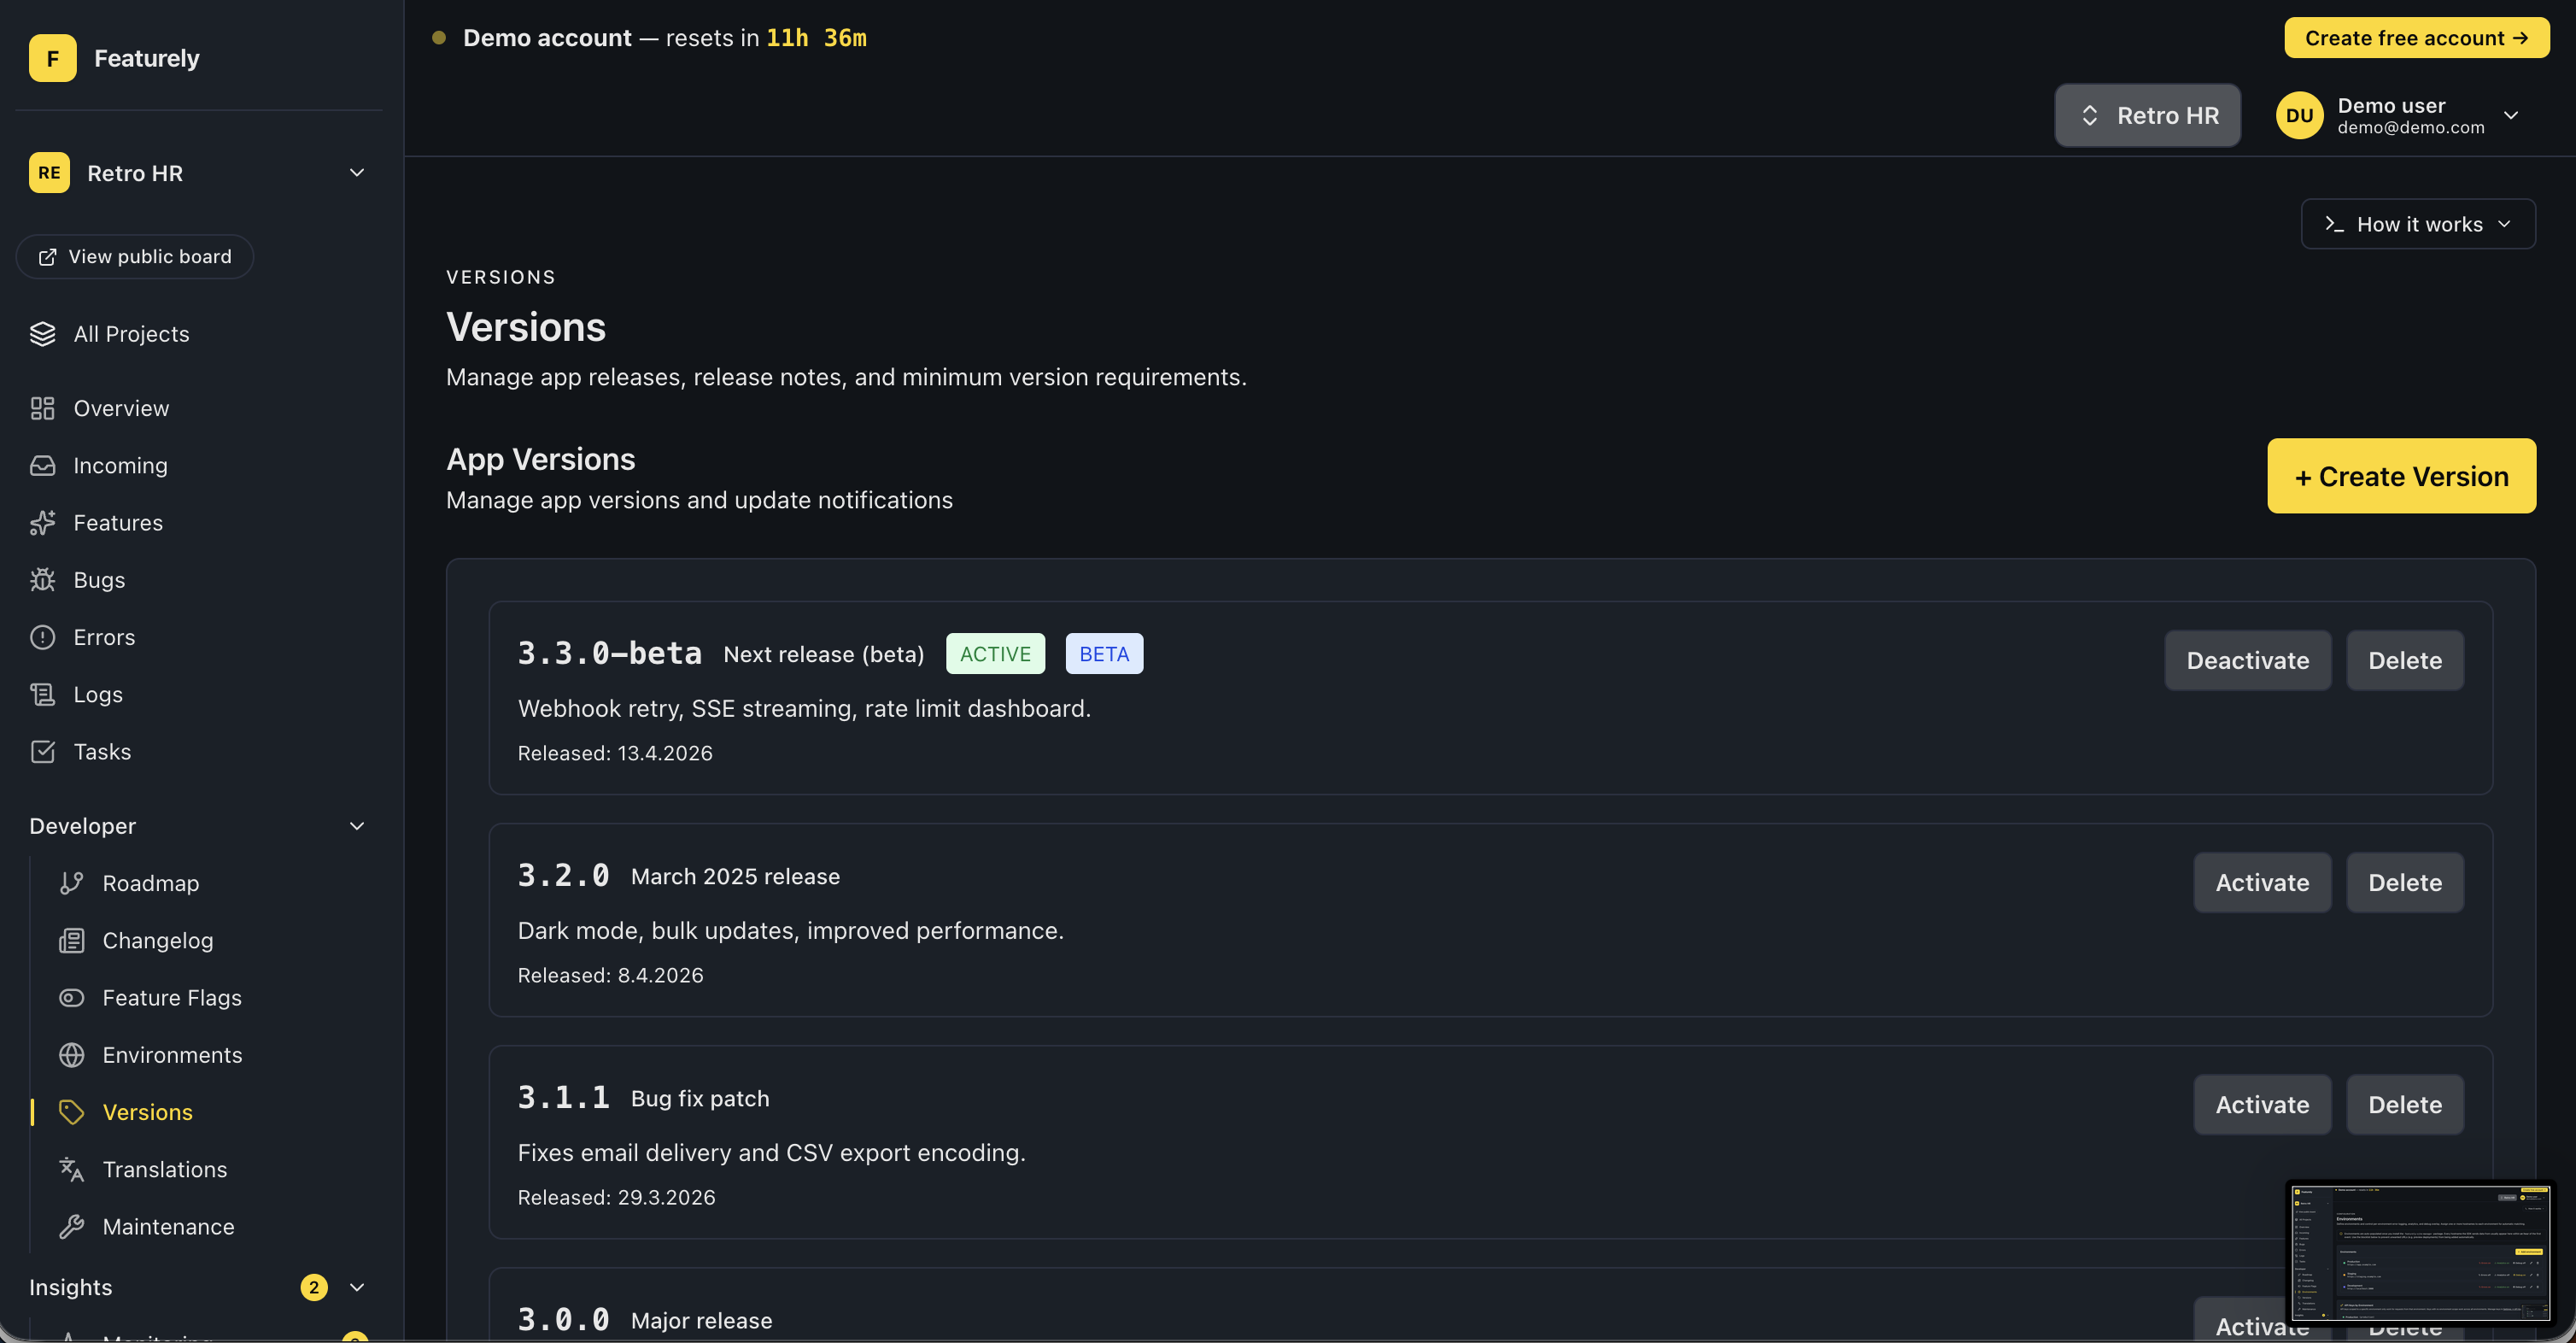Screen dimensions: 2576x1343
Task: Click the picture-in-picture thumbnail preview
Action: tap(2419, 1252)
